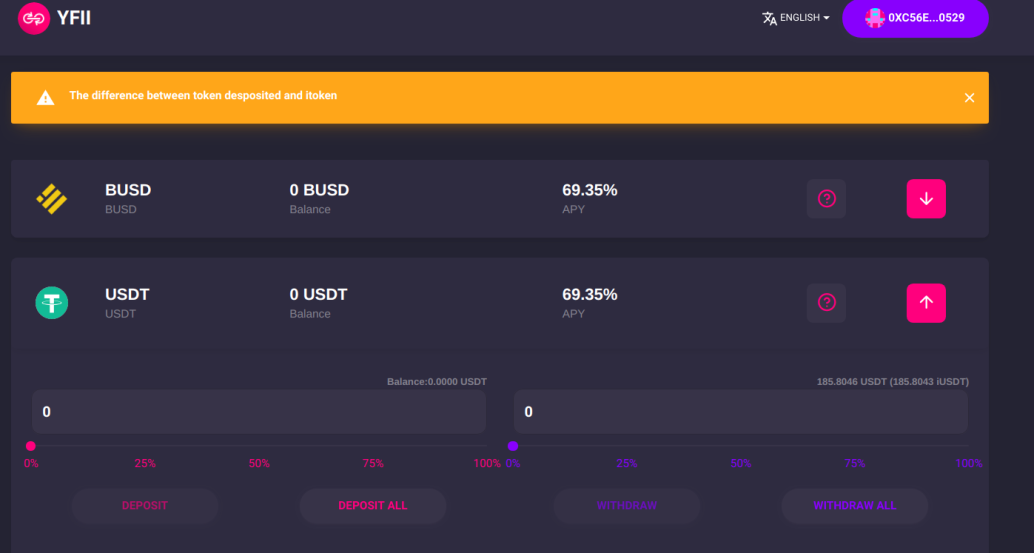Viewport: 1034px width, 553px height.
Task: Click the DEPOSIT button
Action: [144, 506]
